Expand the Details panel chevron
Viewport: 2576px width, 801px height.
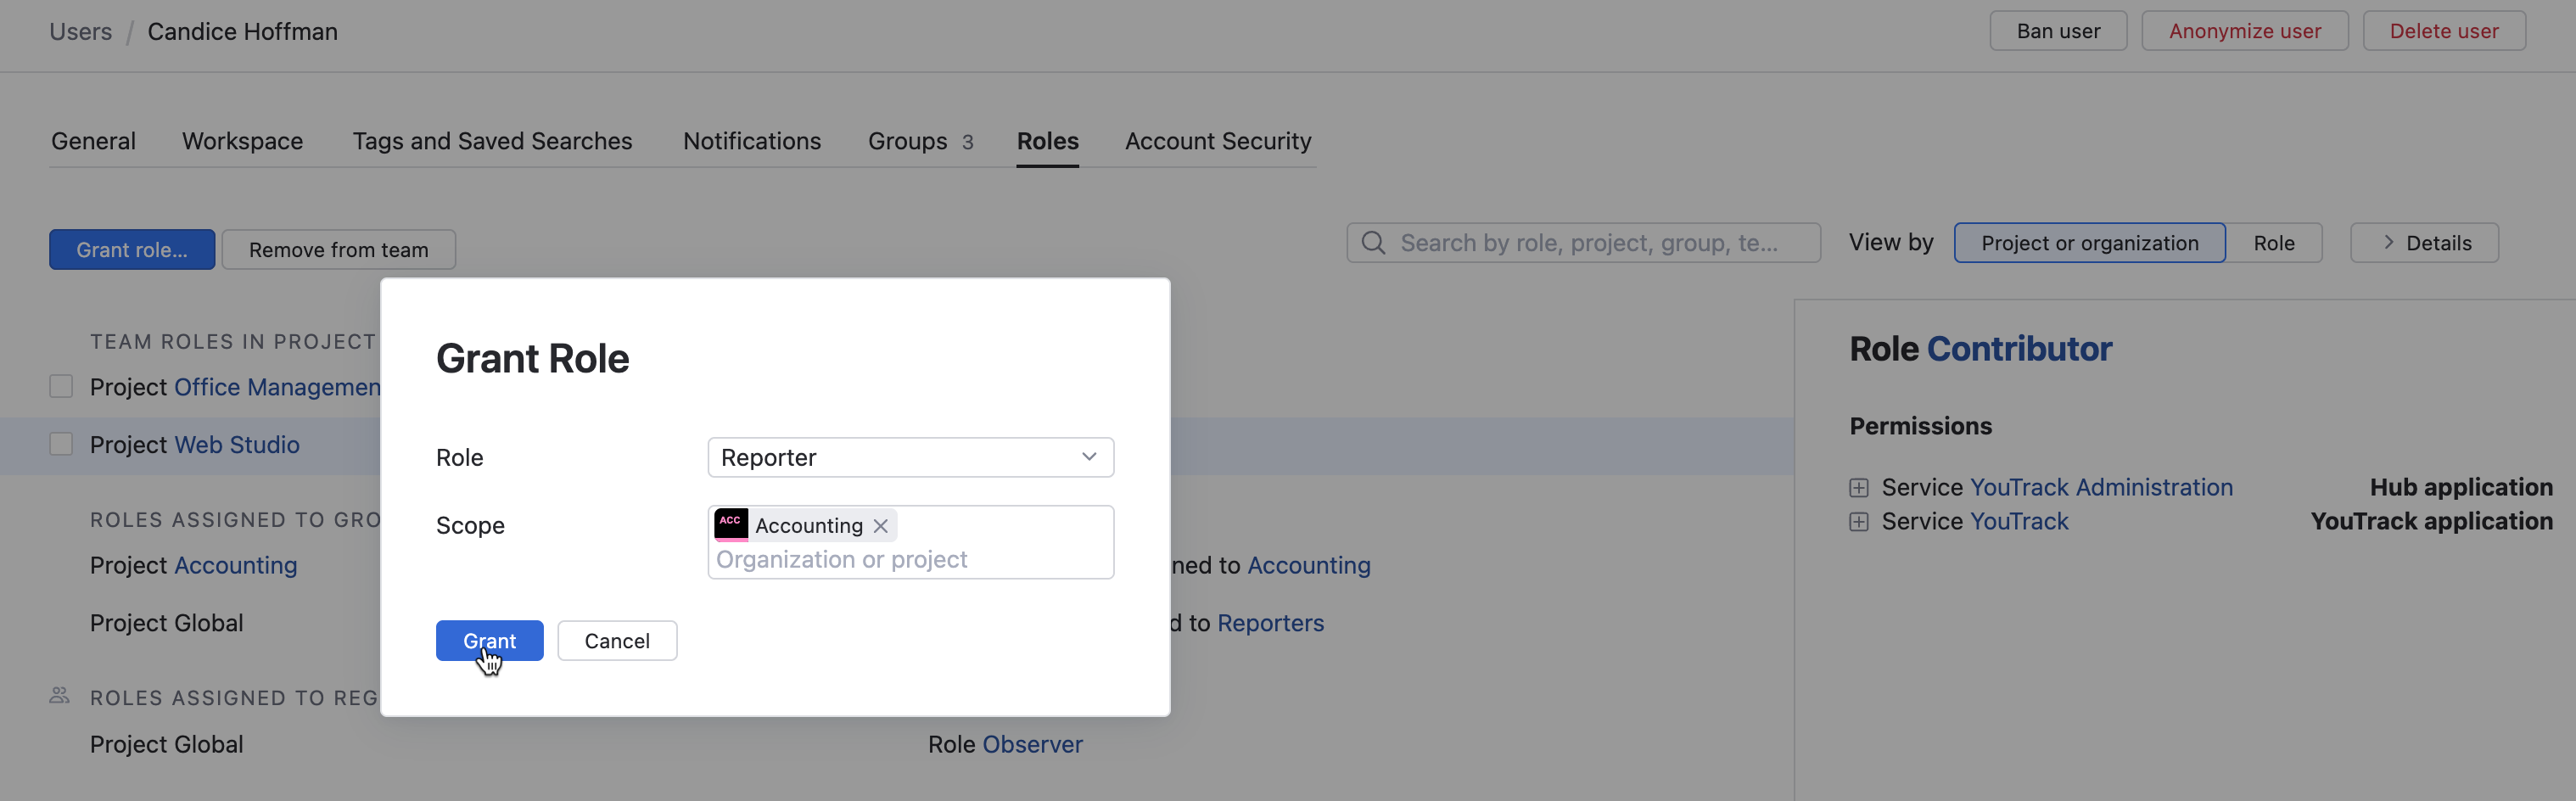[2388, 243]
